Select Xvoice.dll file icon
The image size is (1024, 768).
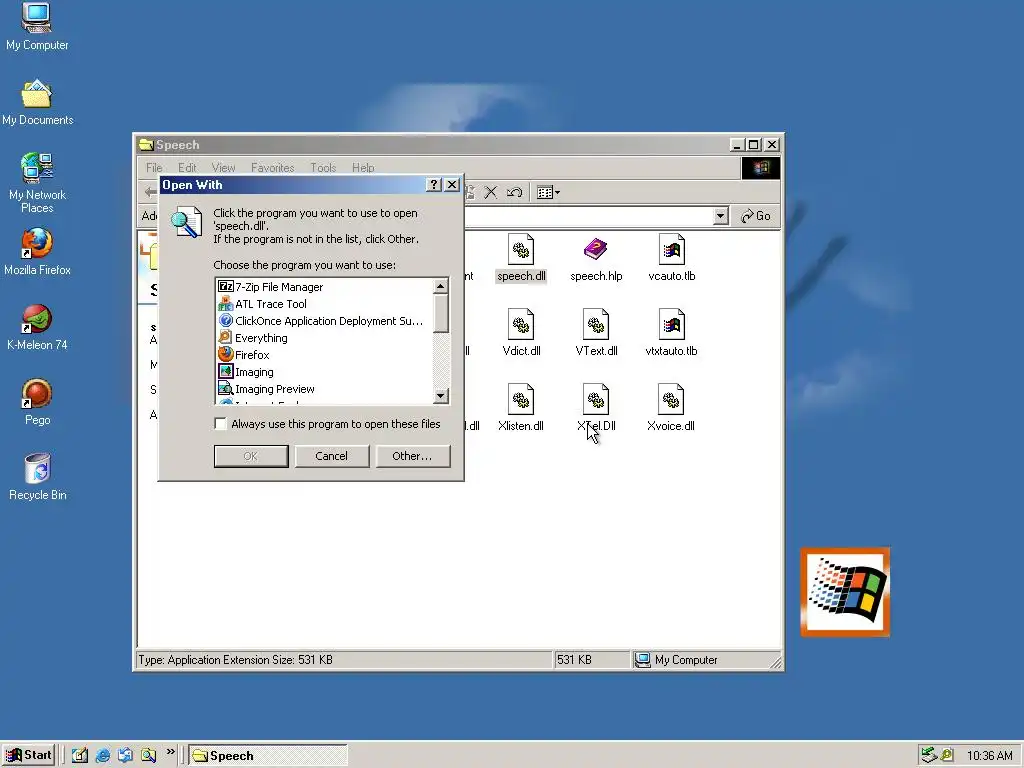click(671, 408)
